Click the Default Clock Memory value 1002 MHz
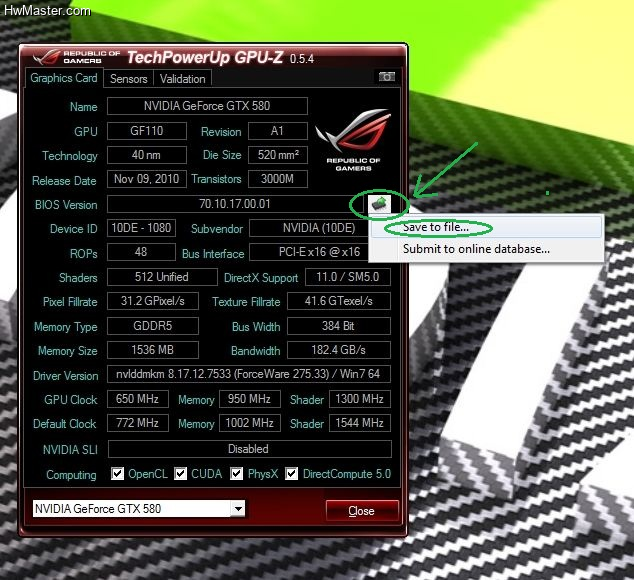This screenshot has width=634, height=580. coord(249,423)
